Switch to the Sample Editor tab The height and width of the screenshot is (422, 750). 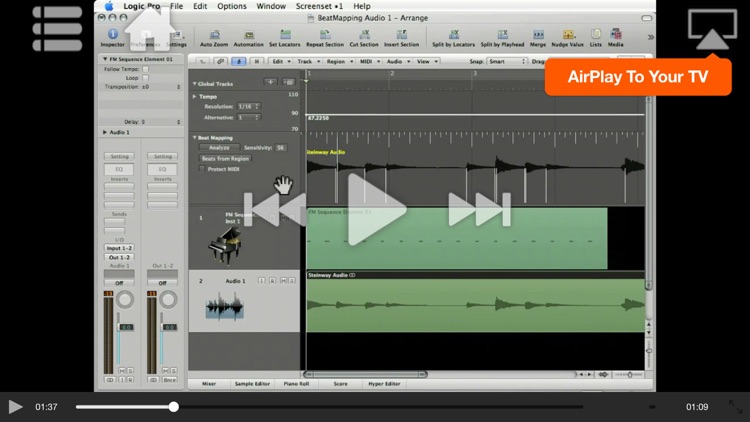pos(252,384)
